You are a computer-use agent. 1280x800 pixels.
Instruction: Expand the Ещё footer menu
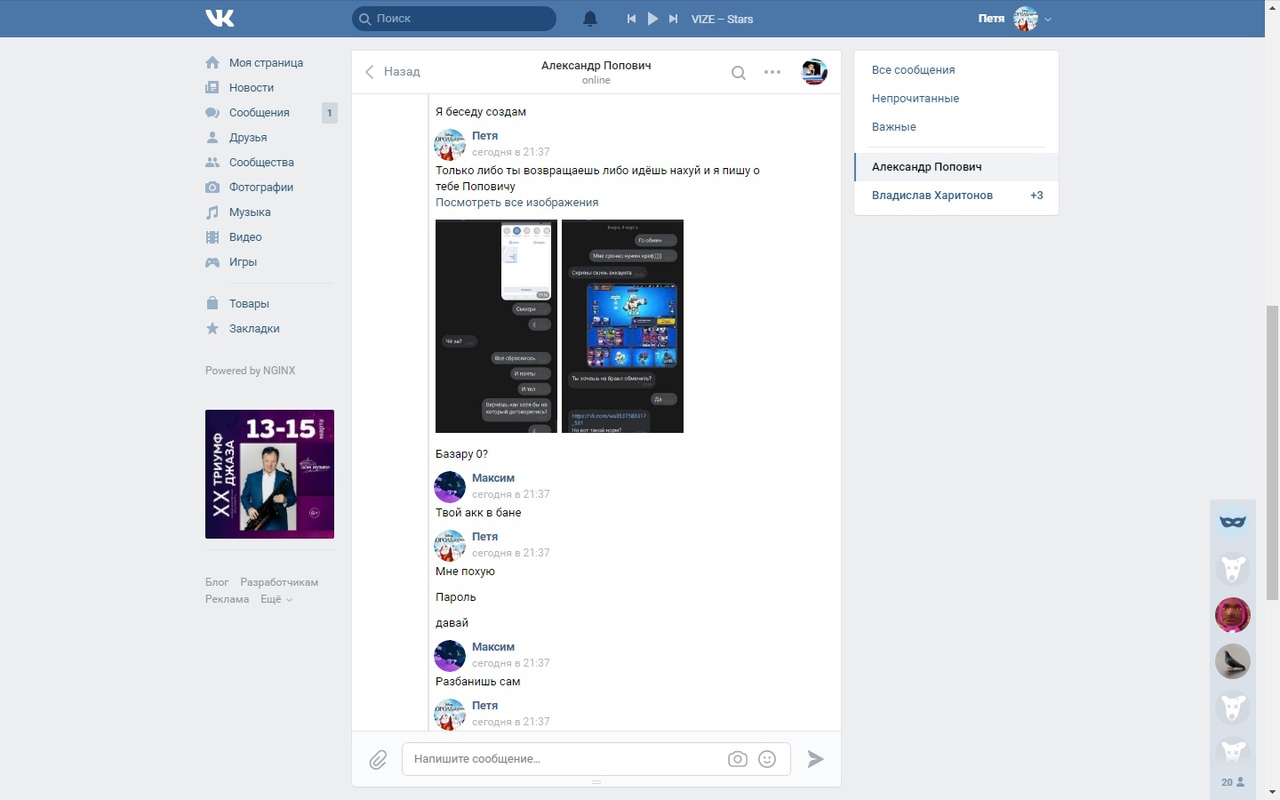click(x=276, y=599)
